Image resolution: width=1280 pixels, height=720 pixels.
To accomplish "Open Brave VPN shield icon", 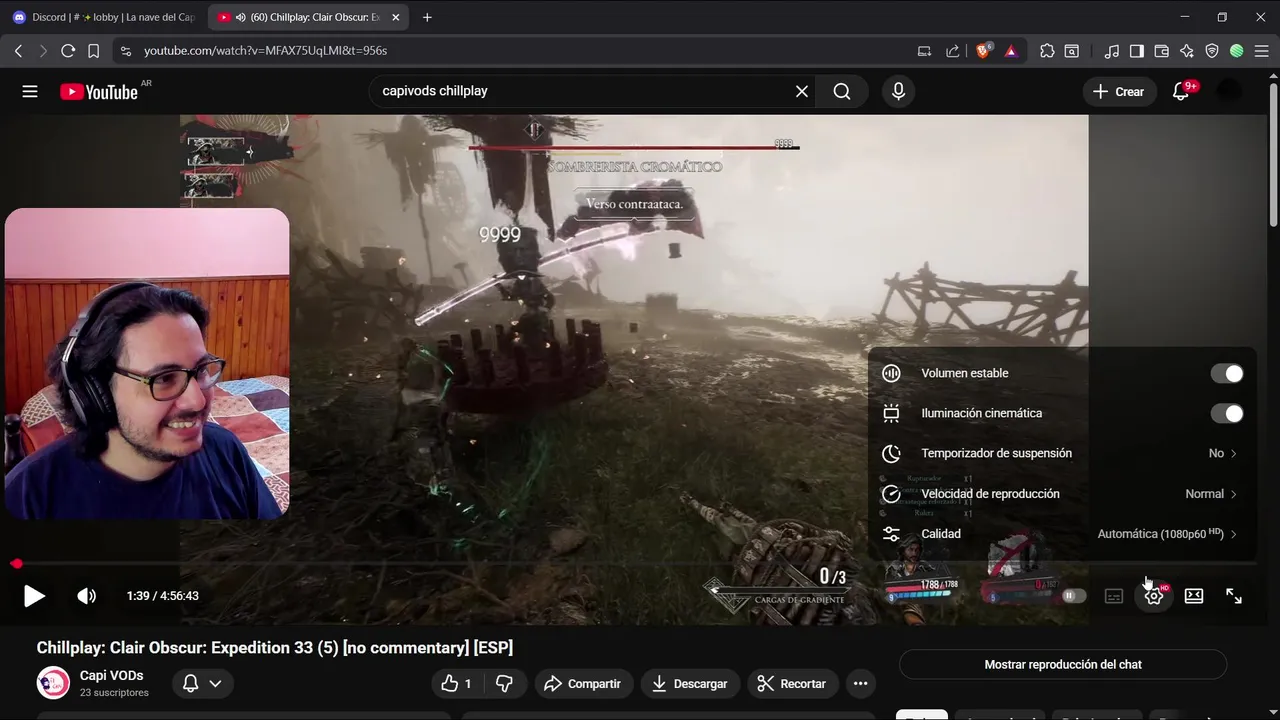I will click(1212, 50).
